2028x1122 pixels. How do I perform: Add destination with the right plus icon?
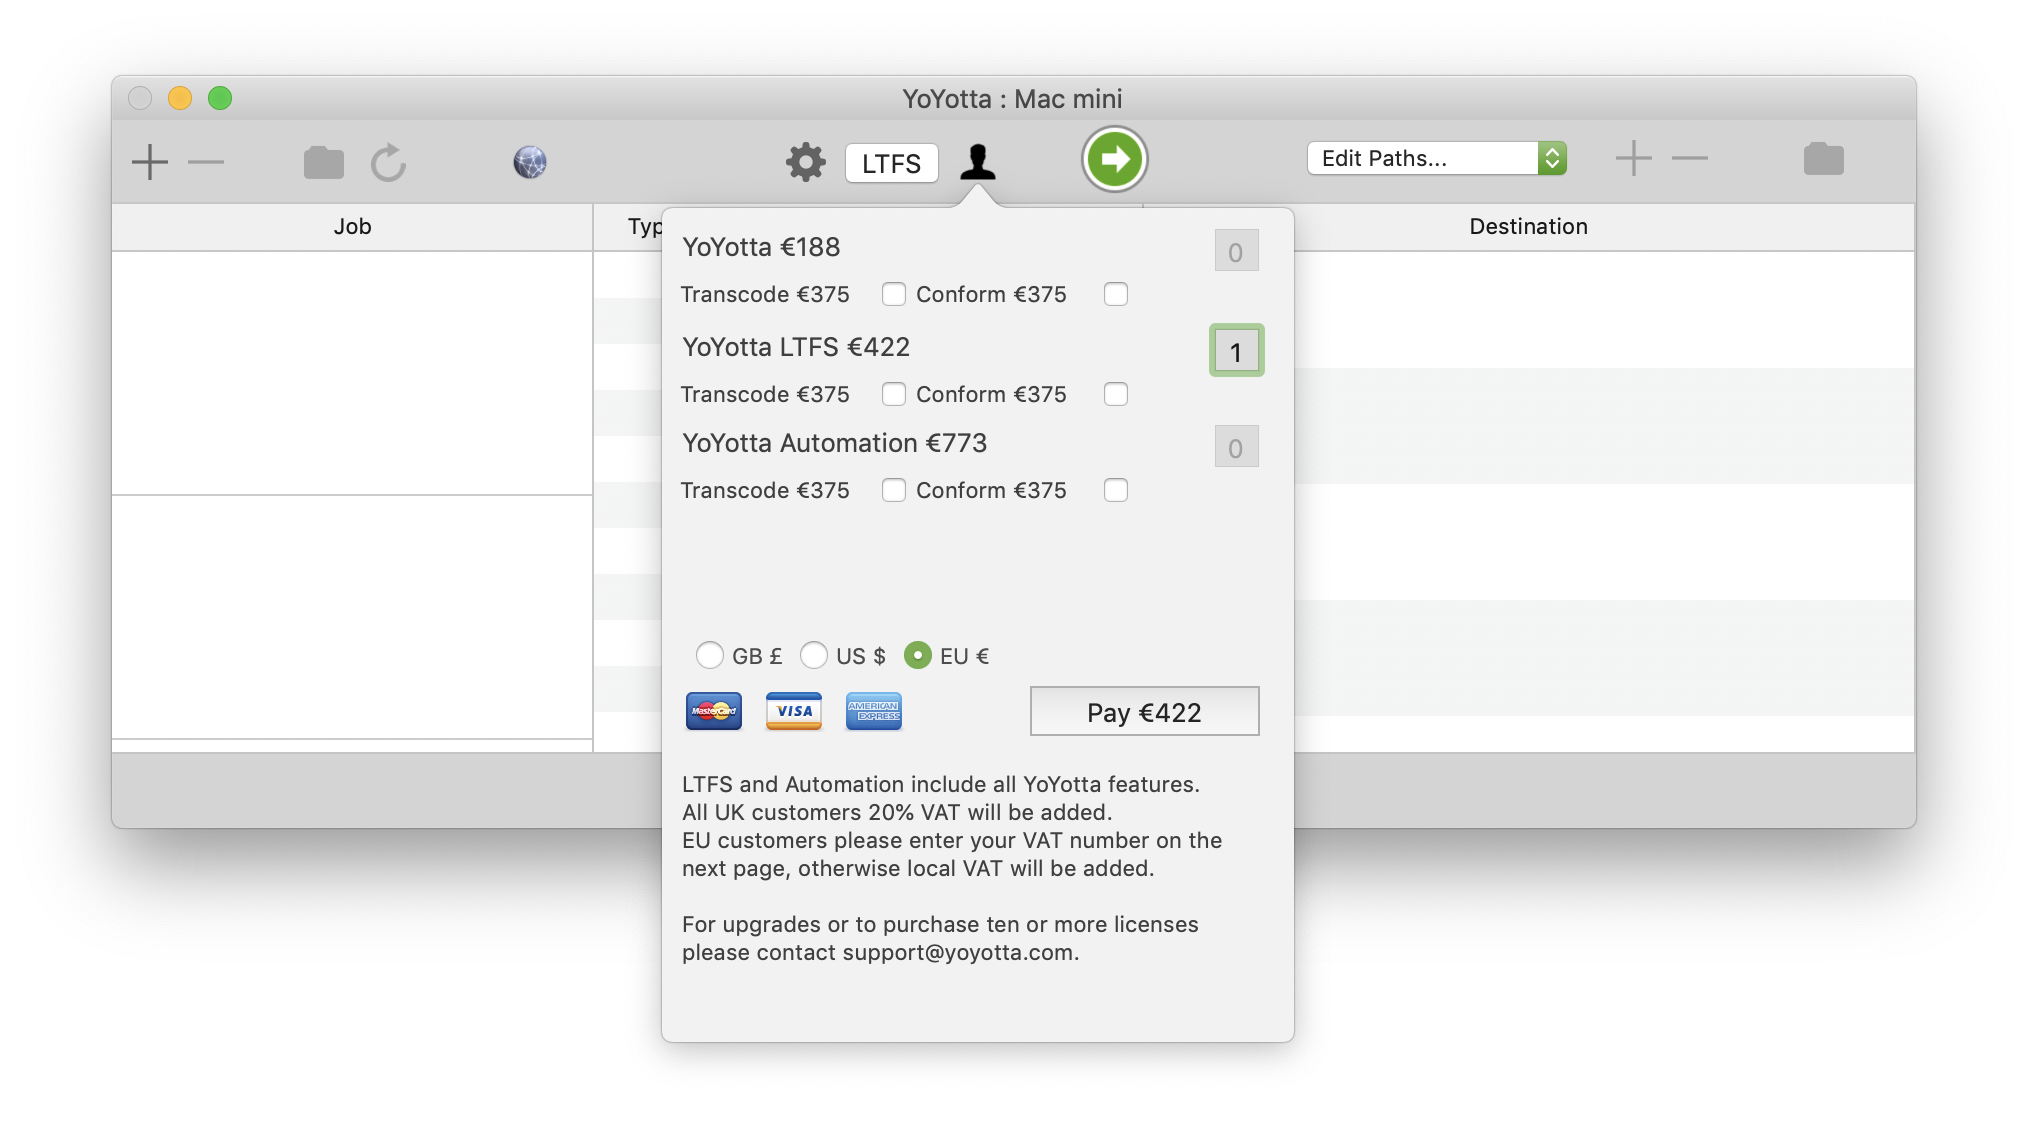click(x=1633, y=158)
